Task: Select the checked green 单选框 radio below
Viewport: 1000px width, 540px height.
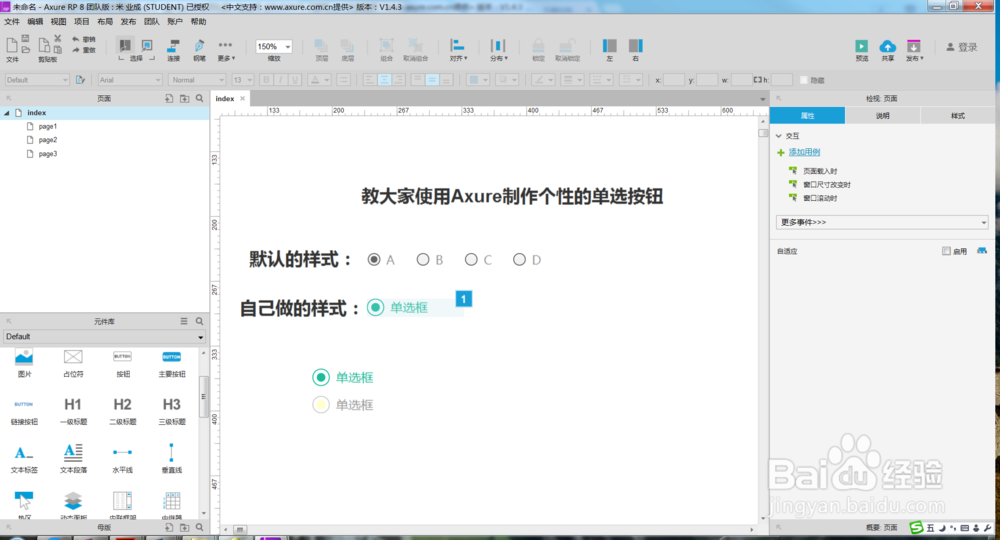Action: (x=321, y=377)
